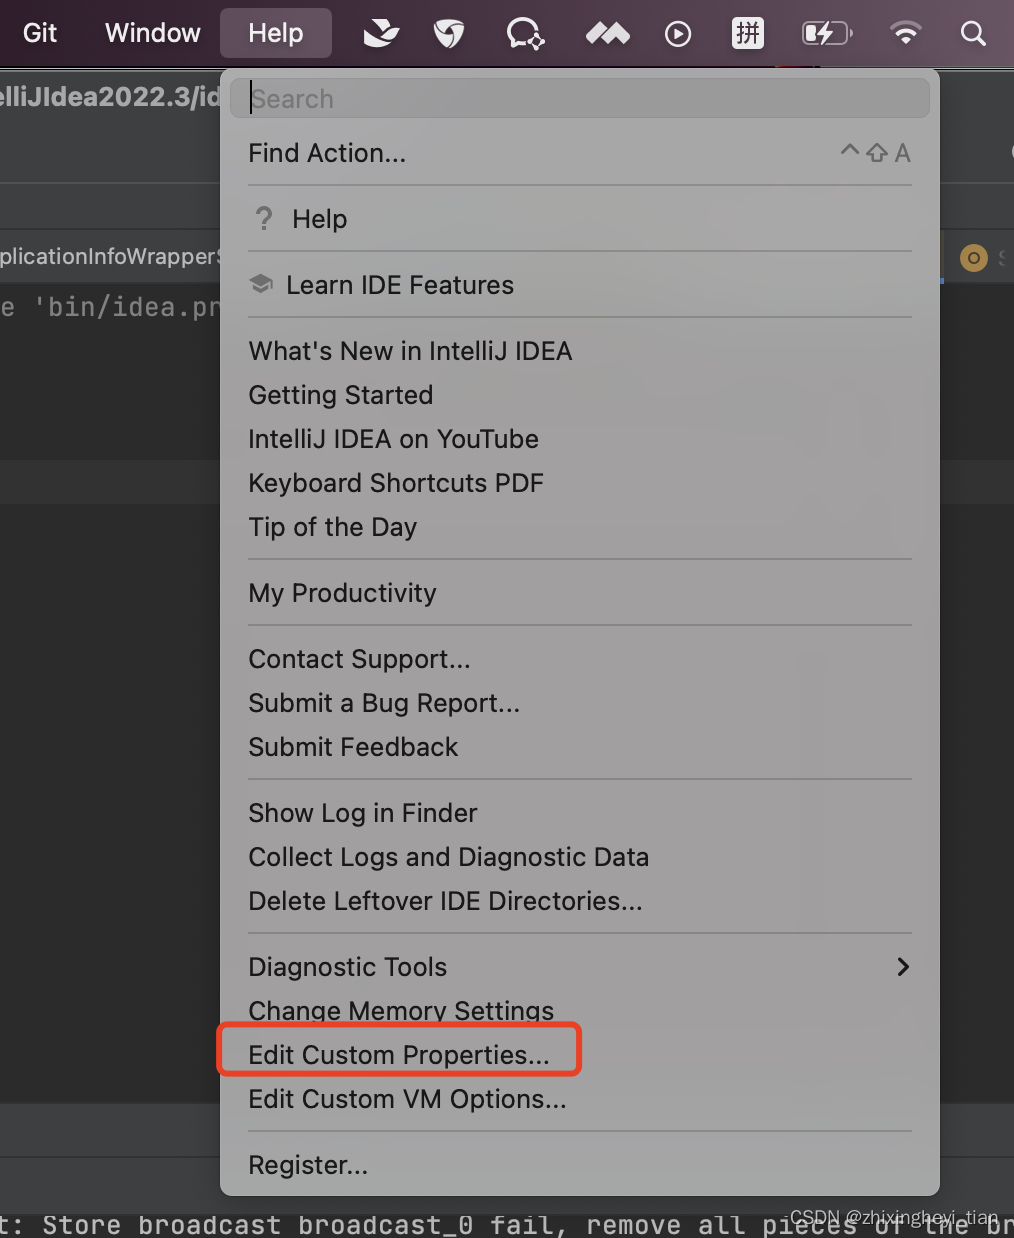Screen dimensions: 1014x1238
Task: Open the chat bubble status icon
Action: coord(525,34)
